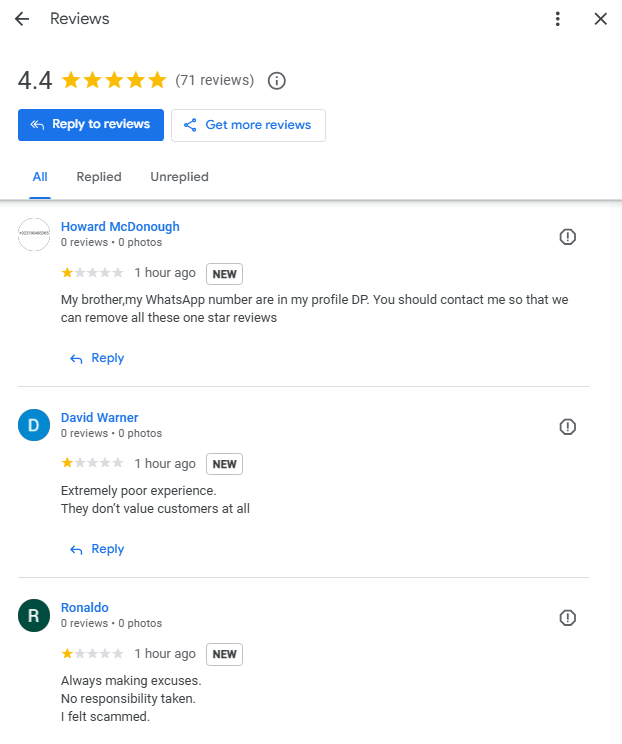622x744 pixels.
Task: Open Ronaldo's reviewer profile name
Action: click(85, 607)
